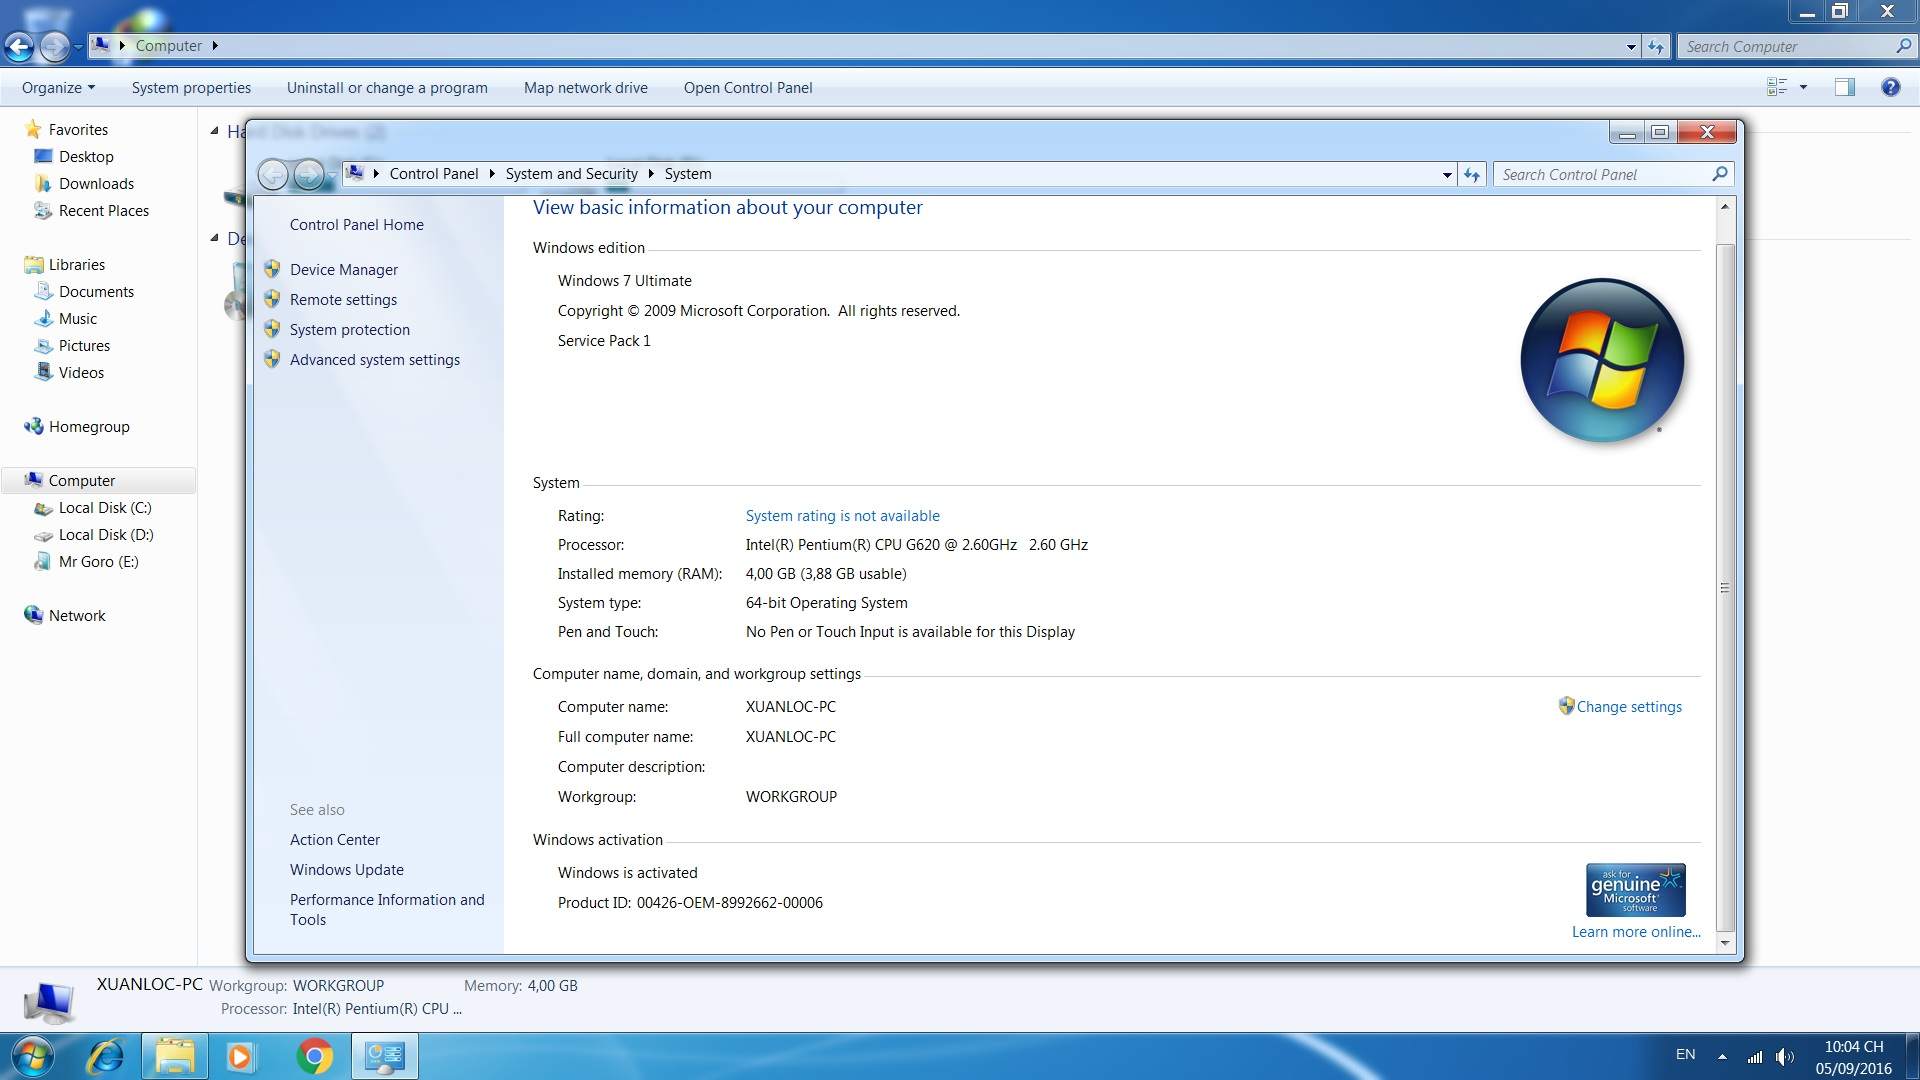This screenshot has height=1080, width=1920.
Task: Open the Explorer help question-mark icon
Action: (1890, 87)
